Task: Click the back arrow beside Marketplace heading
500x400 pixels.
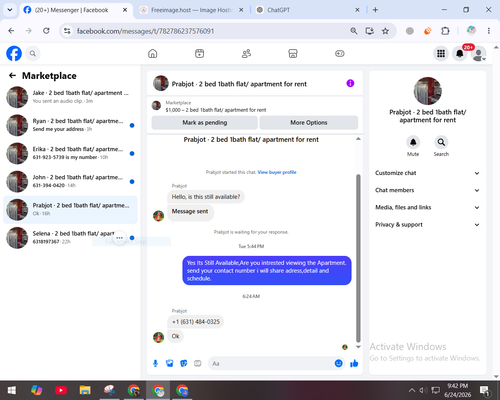Action: click(12, 76)
